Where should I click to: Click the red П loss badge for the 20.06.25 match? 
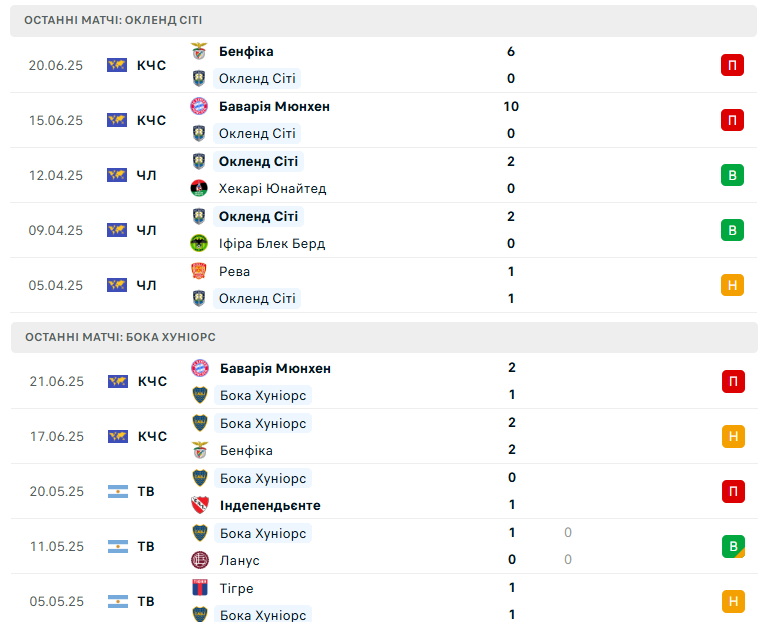tap(732, 65)
